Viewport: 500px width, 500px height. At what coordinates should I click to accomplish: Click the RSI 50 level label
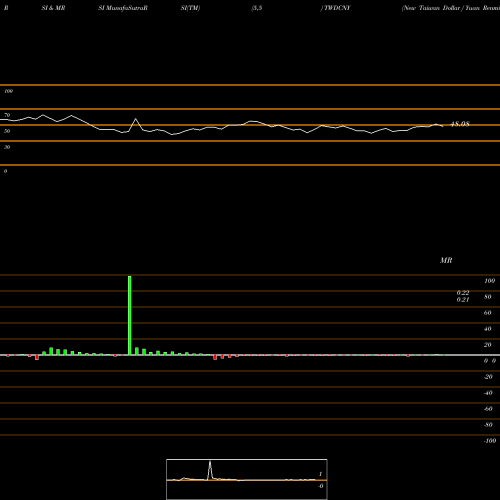coord(7,131)
